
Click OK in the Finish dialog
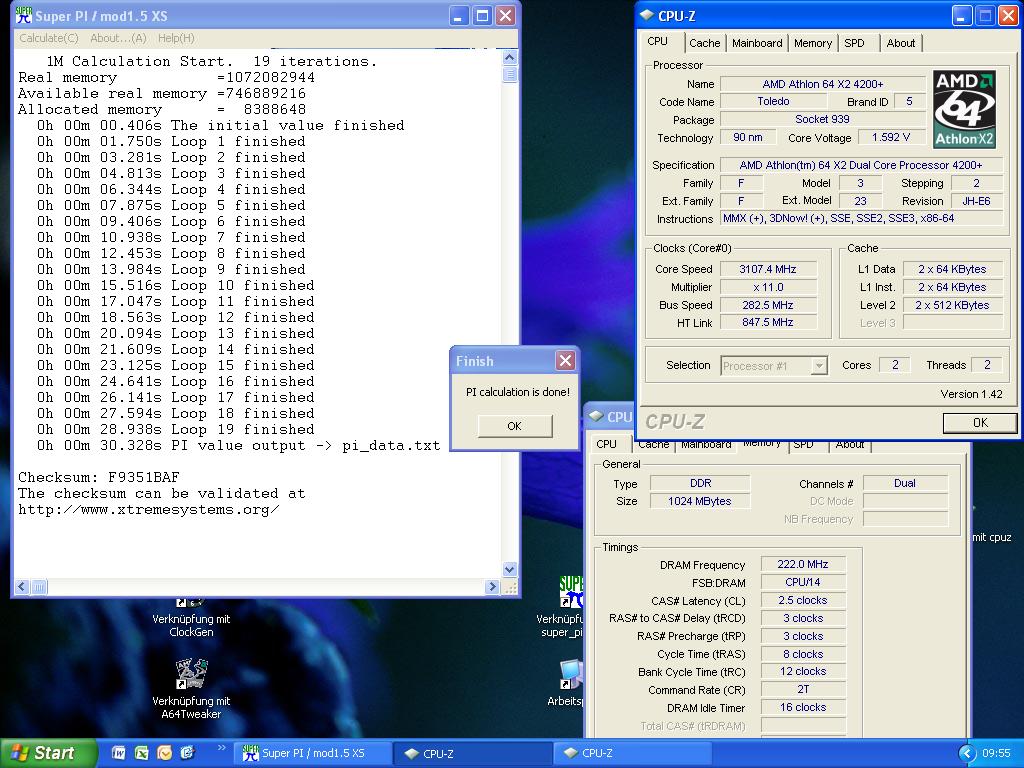tap(515, 426)
